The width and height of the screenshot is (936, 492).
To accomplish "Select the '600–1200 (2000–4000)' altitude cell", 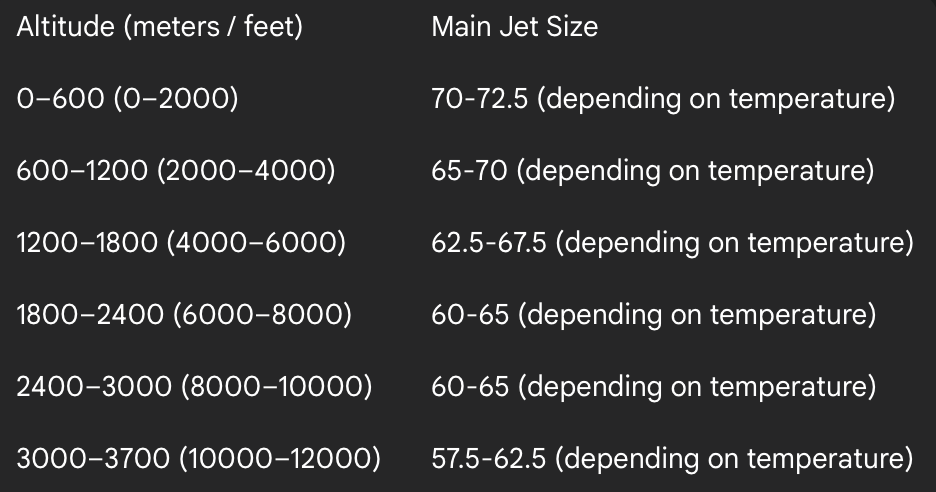I will [x=175, y=171].
